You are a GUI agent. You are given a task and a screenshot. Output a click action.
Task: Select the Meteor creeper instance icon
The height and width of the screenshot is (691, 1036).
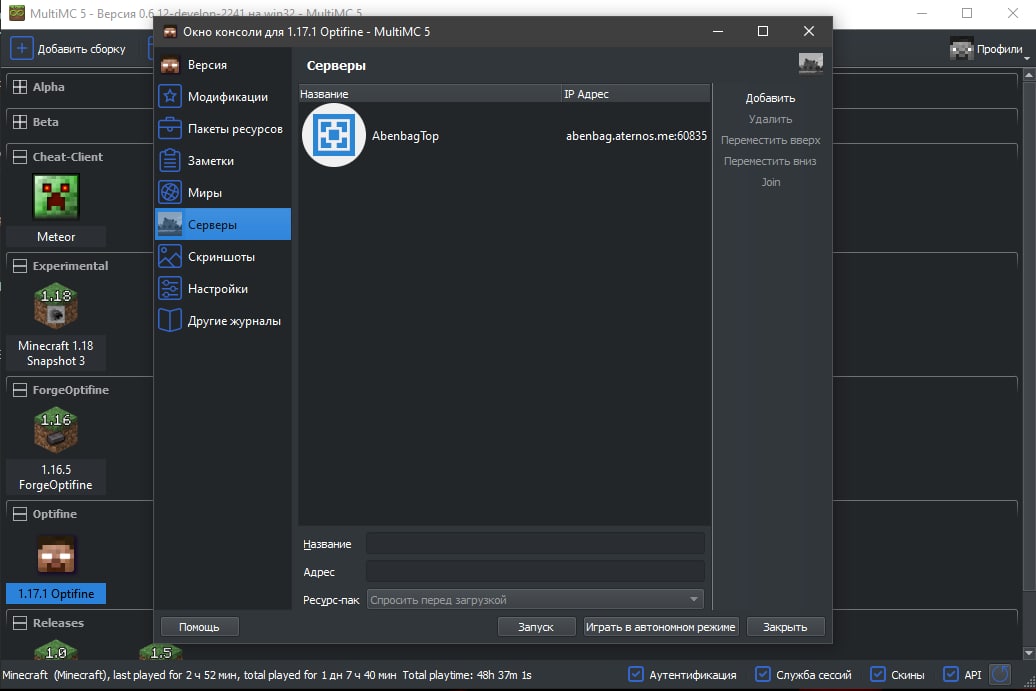coord(56,196)
